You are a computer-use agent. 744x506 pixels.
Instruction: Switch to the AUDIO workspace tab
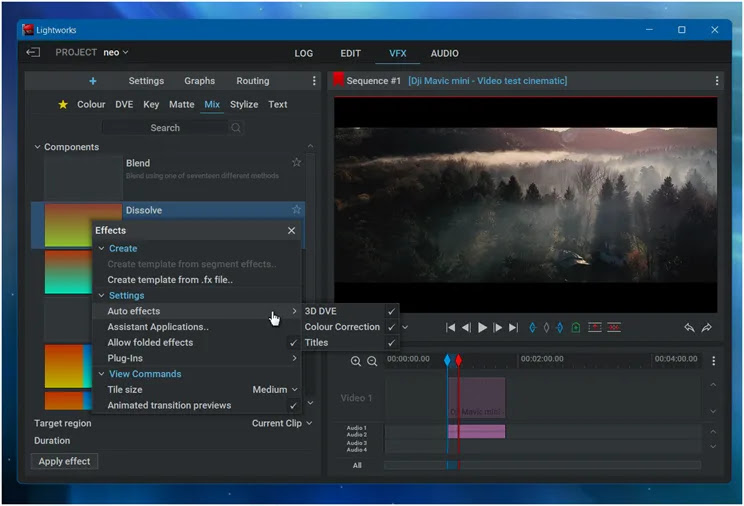[444, 53]
